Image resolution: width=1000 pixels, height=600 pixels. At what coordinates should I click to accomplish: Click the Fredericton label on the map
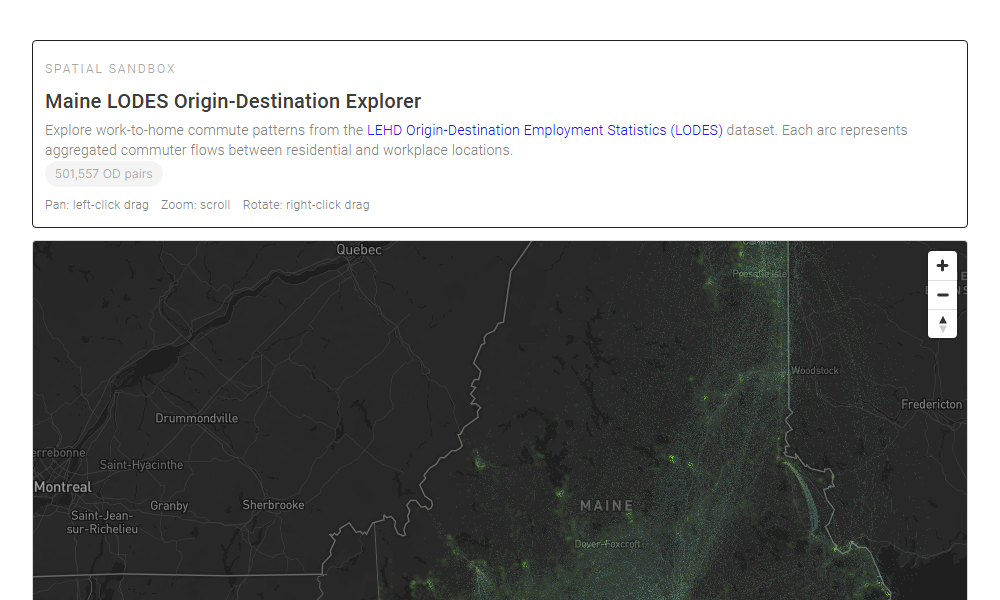tap(931, 404)
